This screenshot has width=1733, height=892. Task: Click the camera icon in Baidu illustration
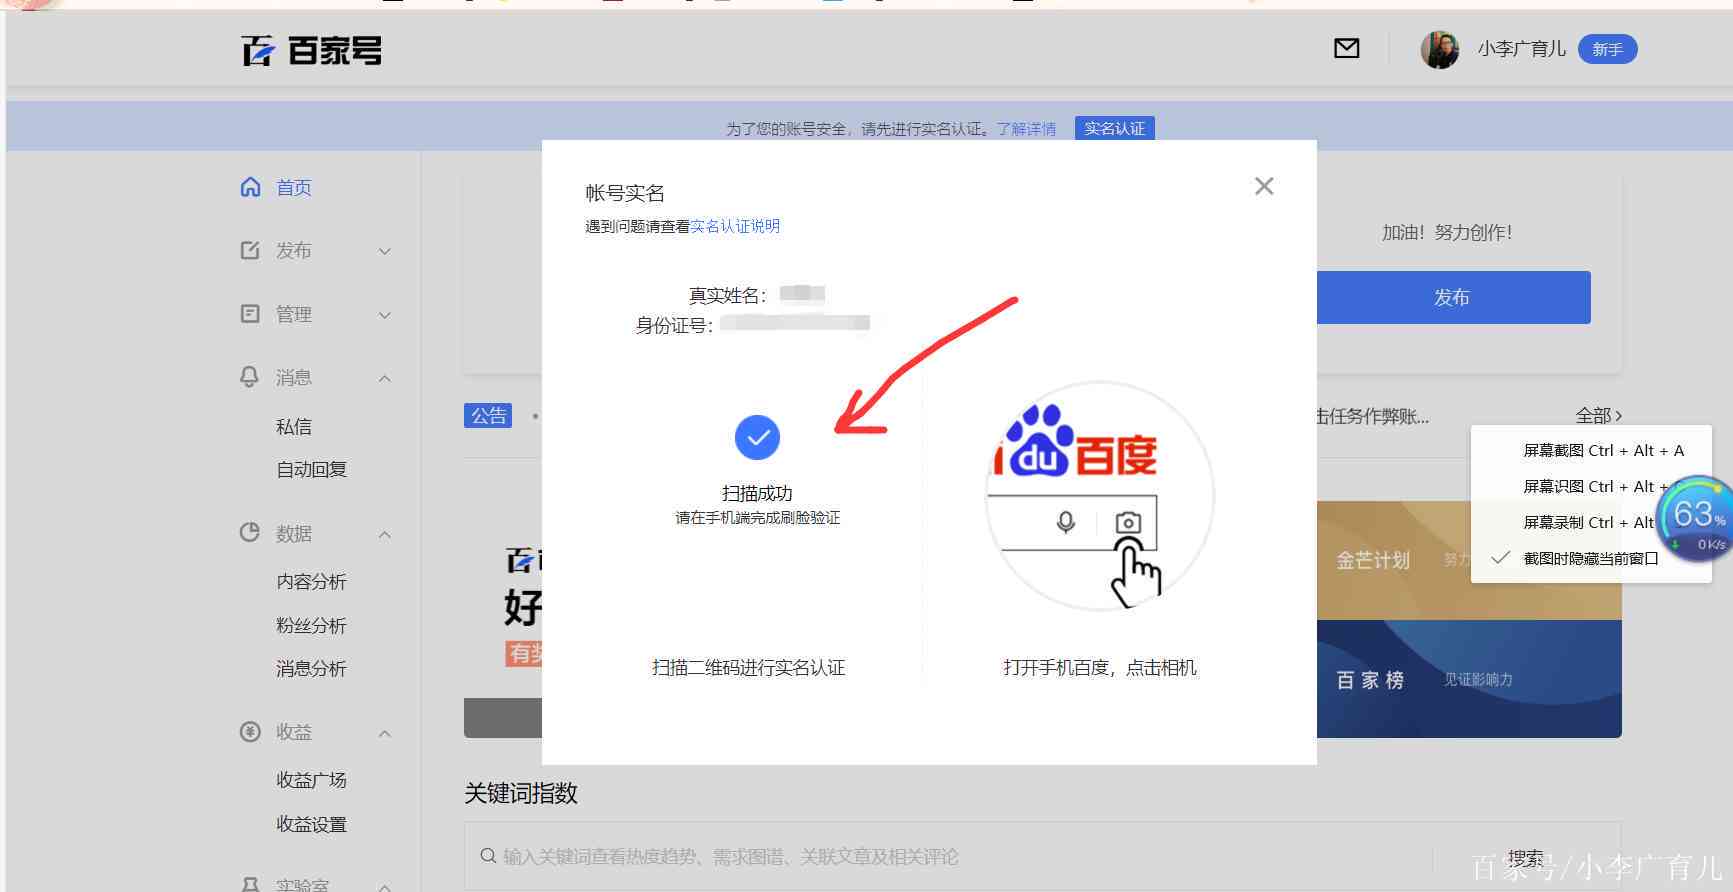1128,522
